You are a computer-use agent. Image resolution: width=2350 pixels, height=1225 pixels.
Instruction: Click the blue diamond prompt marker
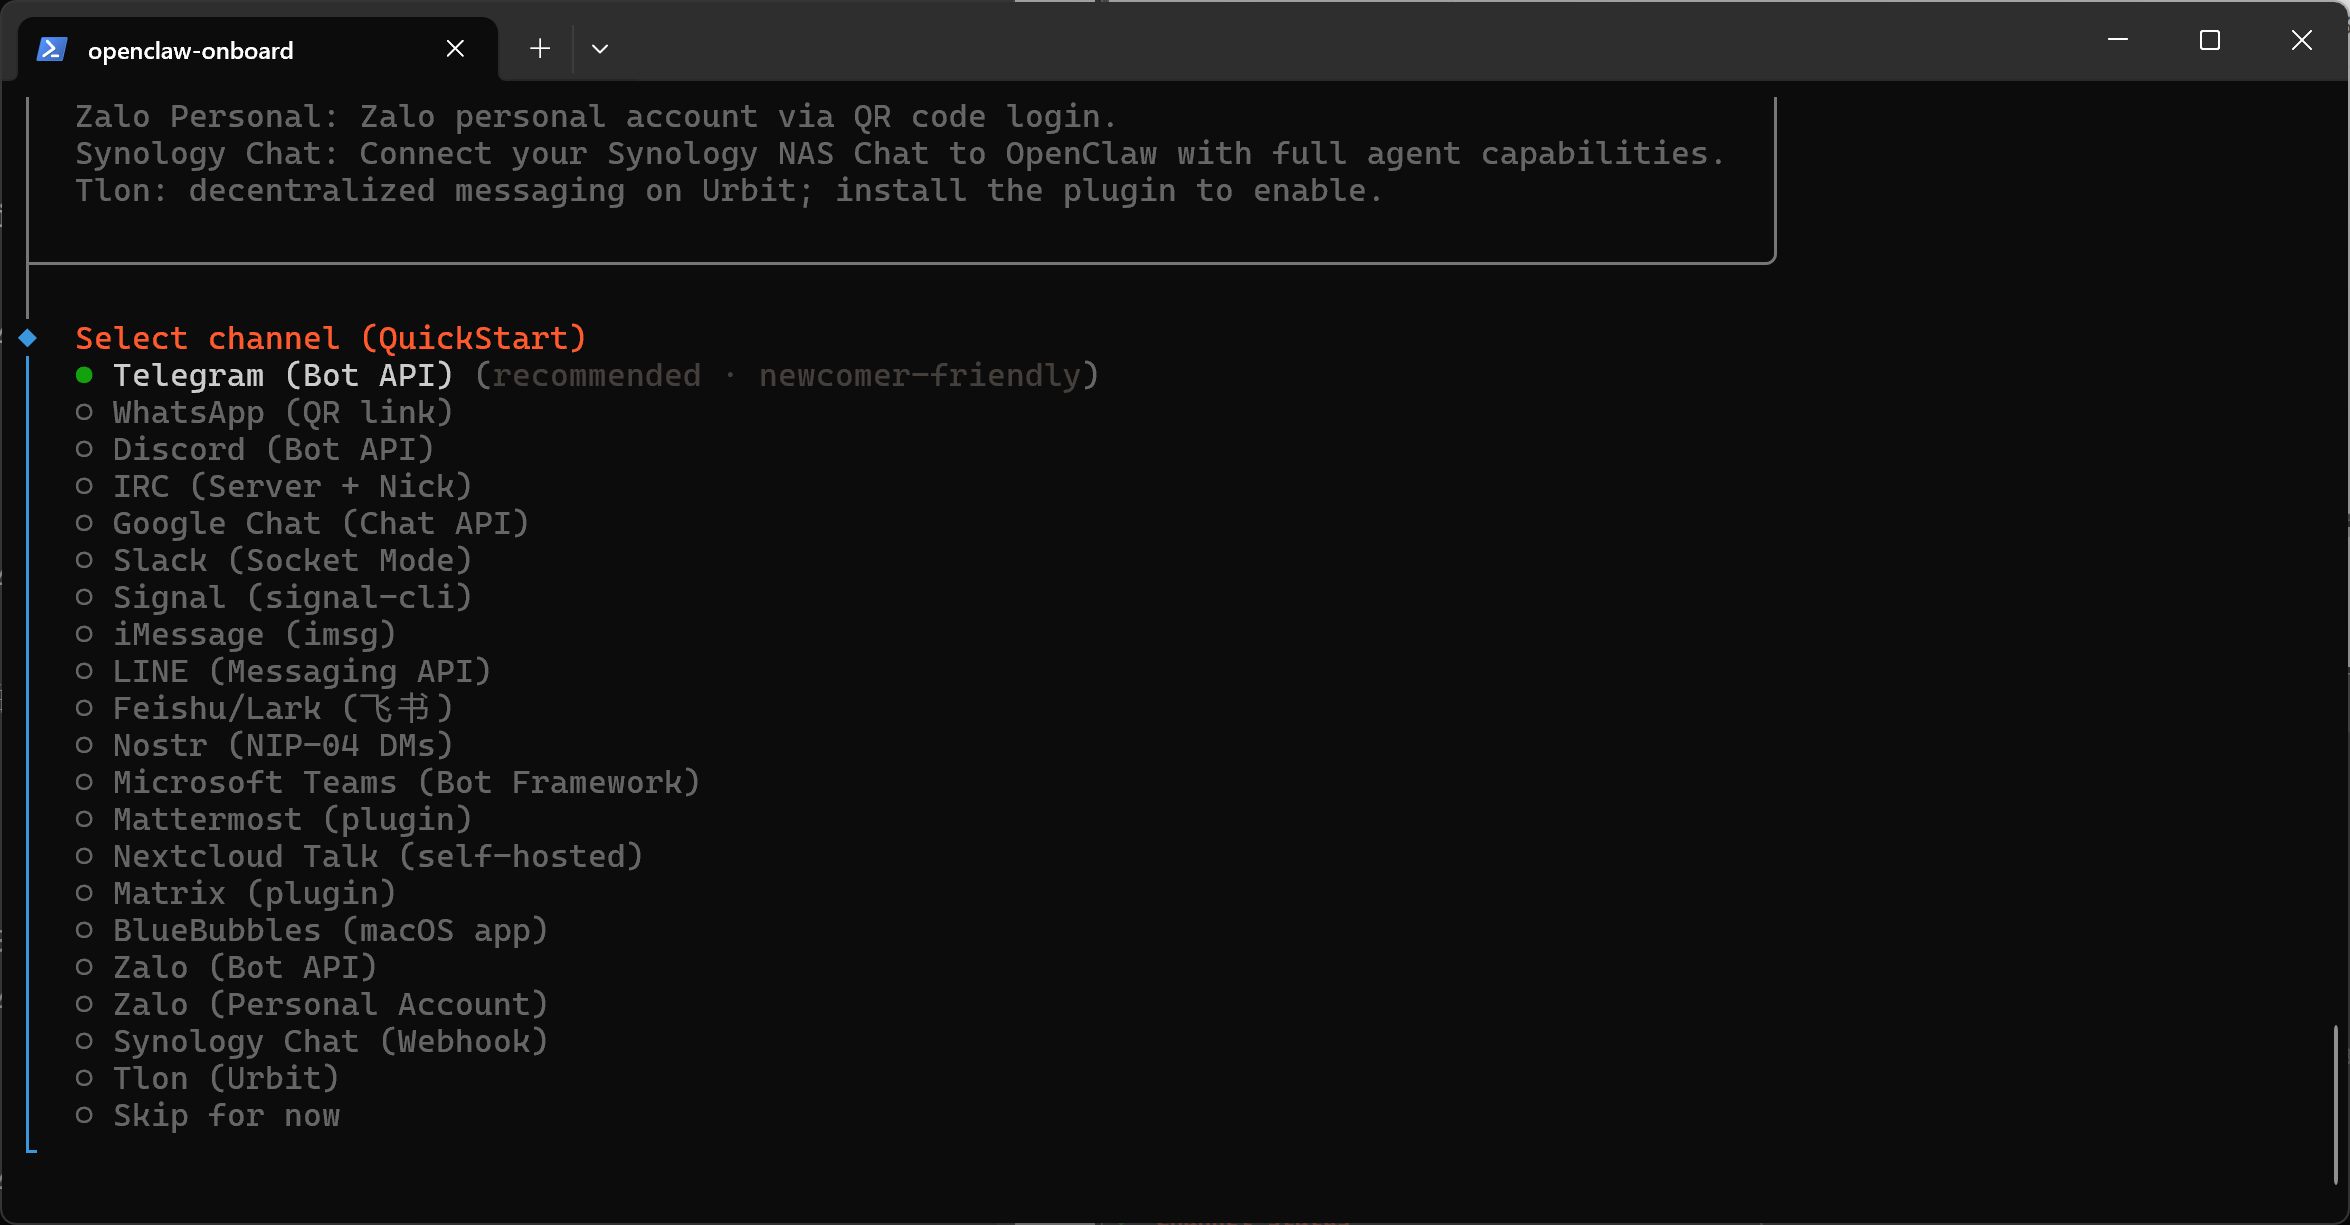coord(28,338)
